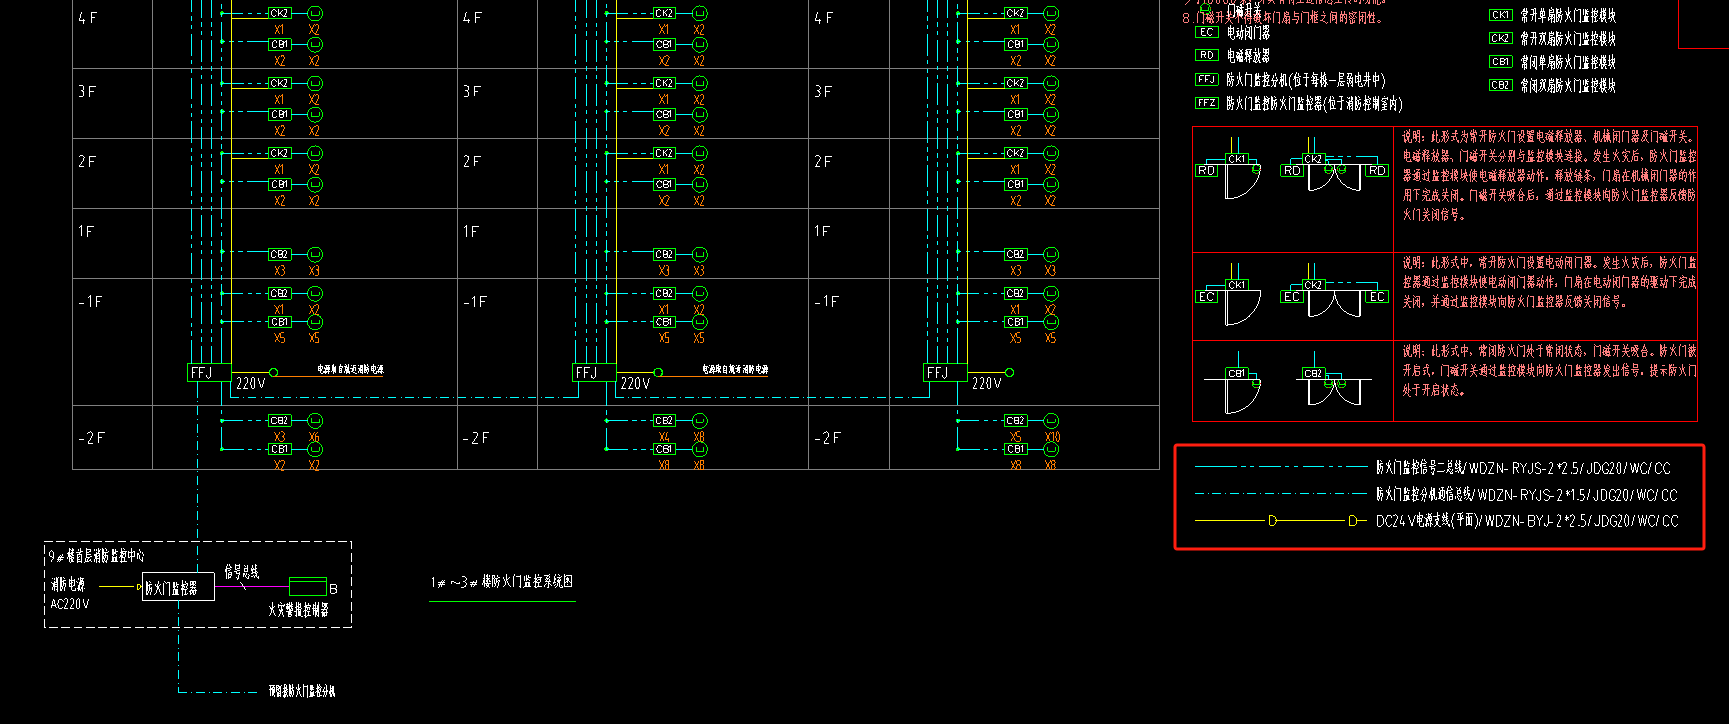Select the 防火门监控器 box in monitoring center
The width and height of the screenshot is (1729, 724).
[178, 587]
